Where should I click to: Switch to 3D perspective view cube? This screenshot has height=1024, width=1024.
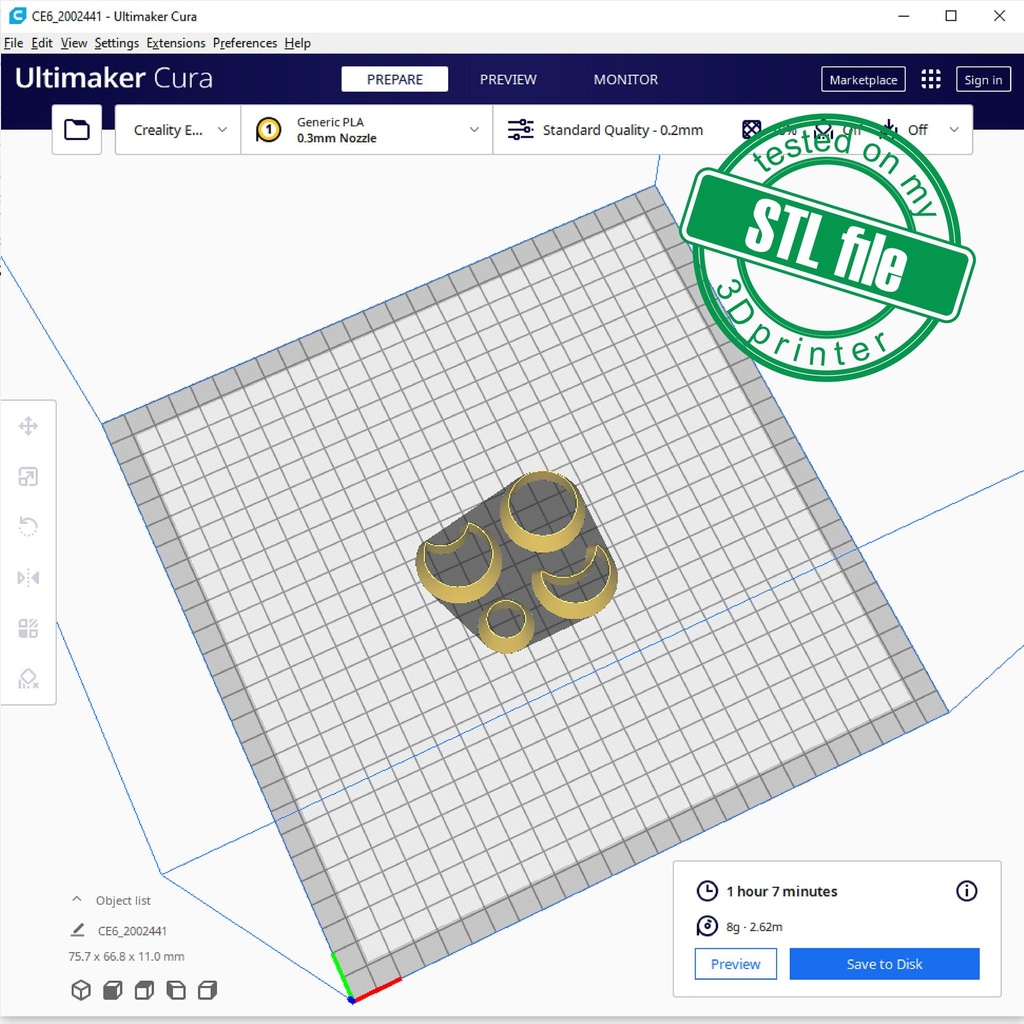click(x=81, y=990)
